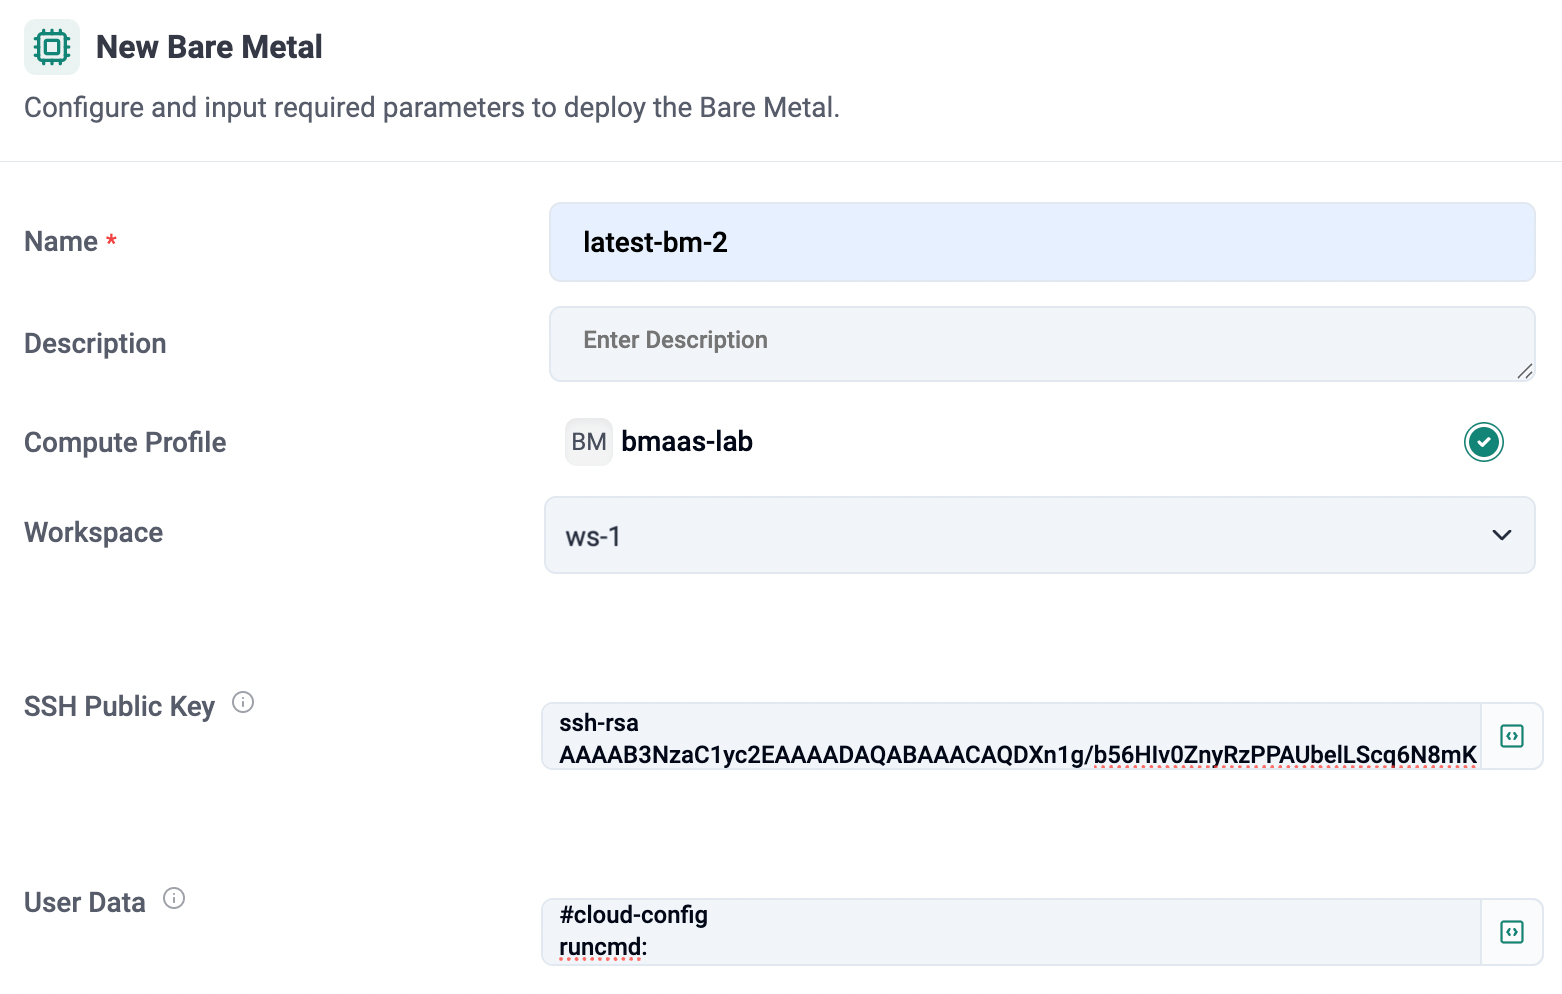Click the Workspace dropdown chevron arrow
Image resolution: width=1562 pixels, height=994 pixels.
pos(1502,535)
